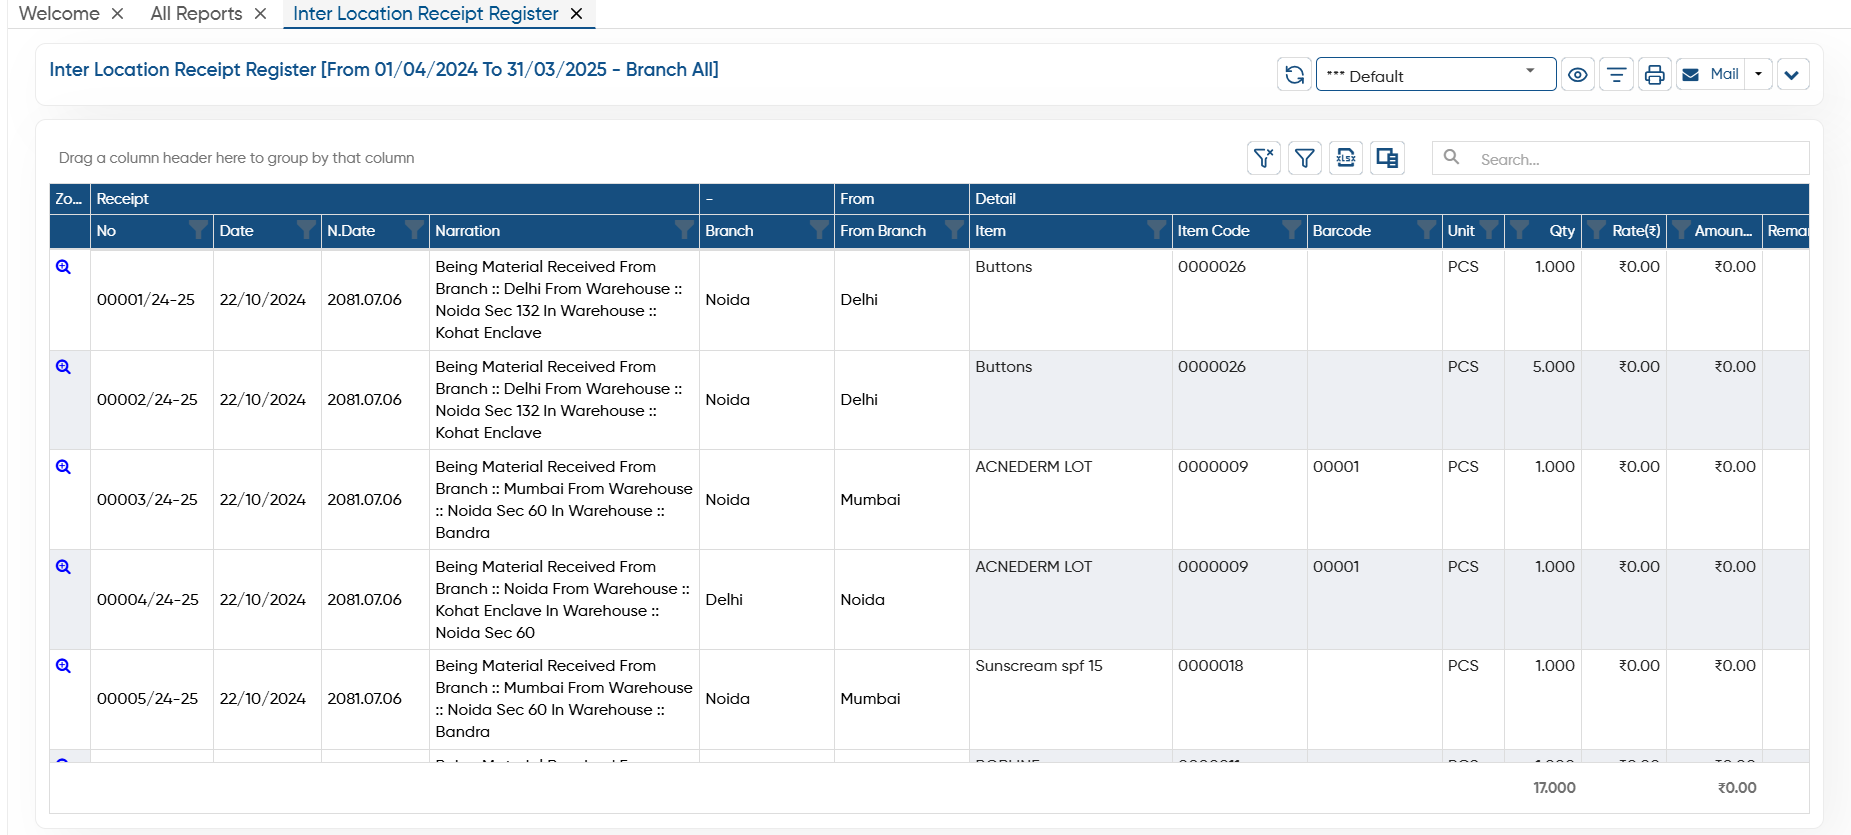
Task: Open the filter on the Item column
Action: 1157,230
